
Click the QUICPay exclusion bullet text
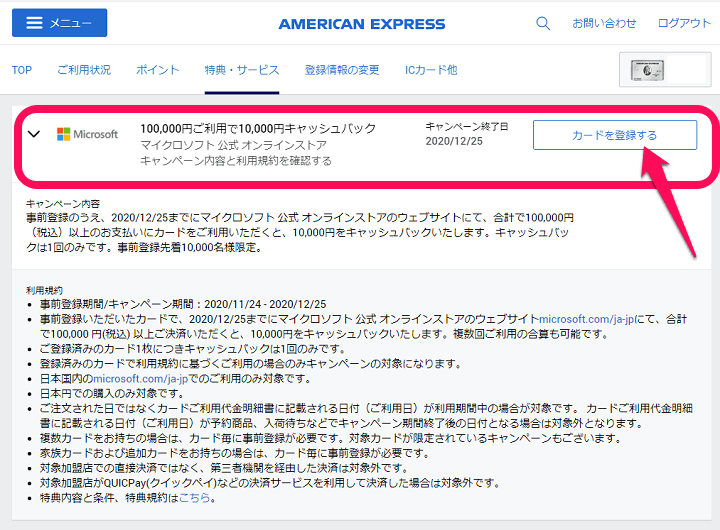[x=270, y=483]
